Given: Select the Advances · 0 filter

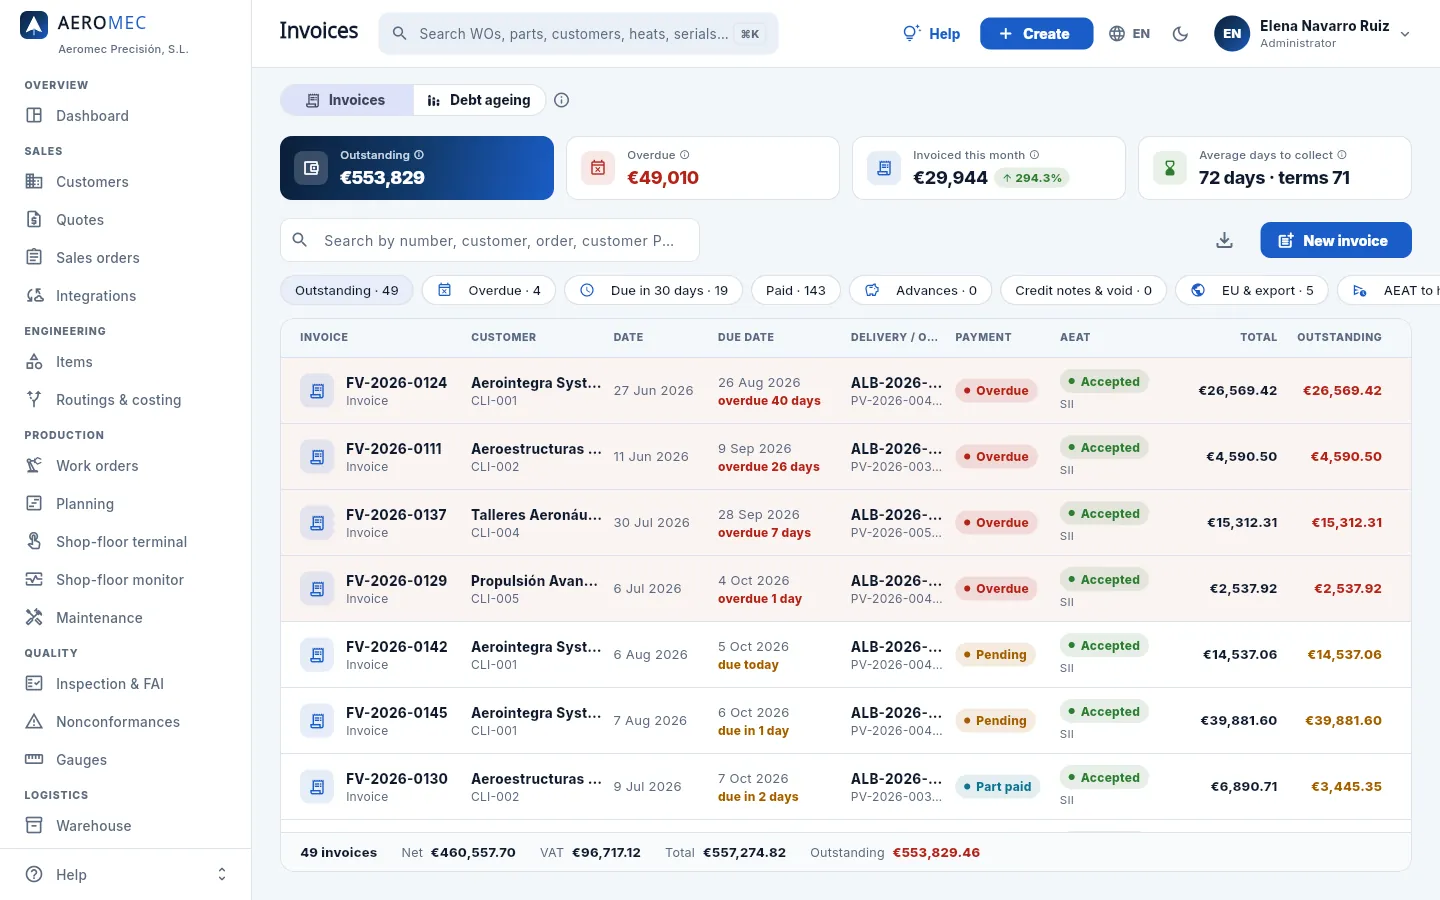Looking at the screenshot, I should pos(920,290).
